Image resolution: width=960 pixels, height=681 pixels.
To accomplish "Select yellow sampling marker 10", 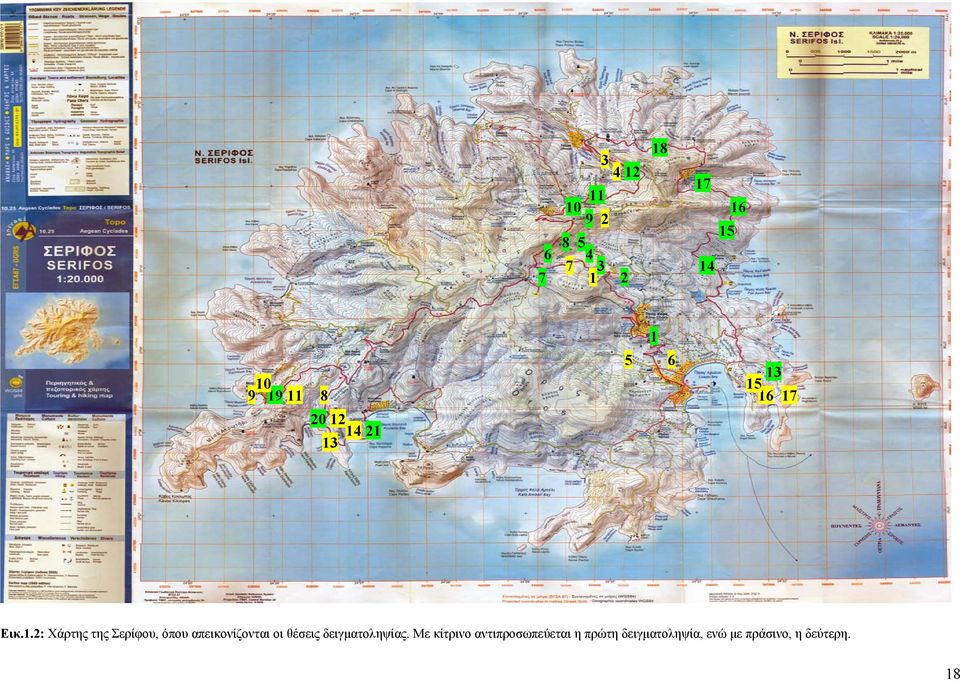I will [263, 383].
